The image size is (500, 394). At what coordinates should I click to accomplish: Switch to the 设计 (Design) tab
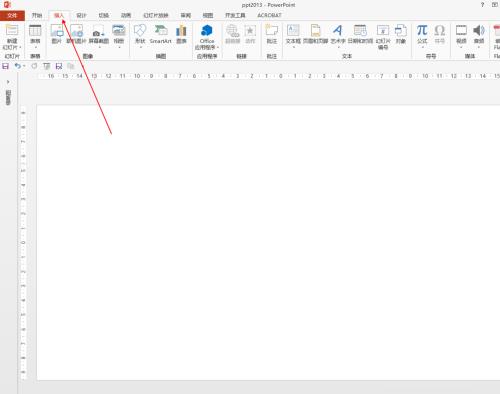(81, 15)
